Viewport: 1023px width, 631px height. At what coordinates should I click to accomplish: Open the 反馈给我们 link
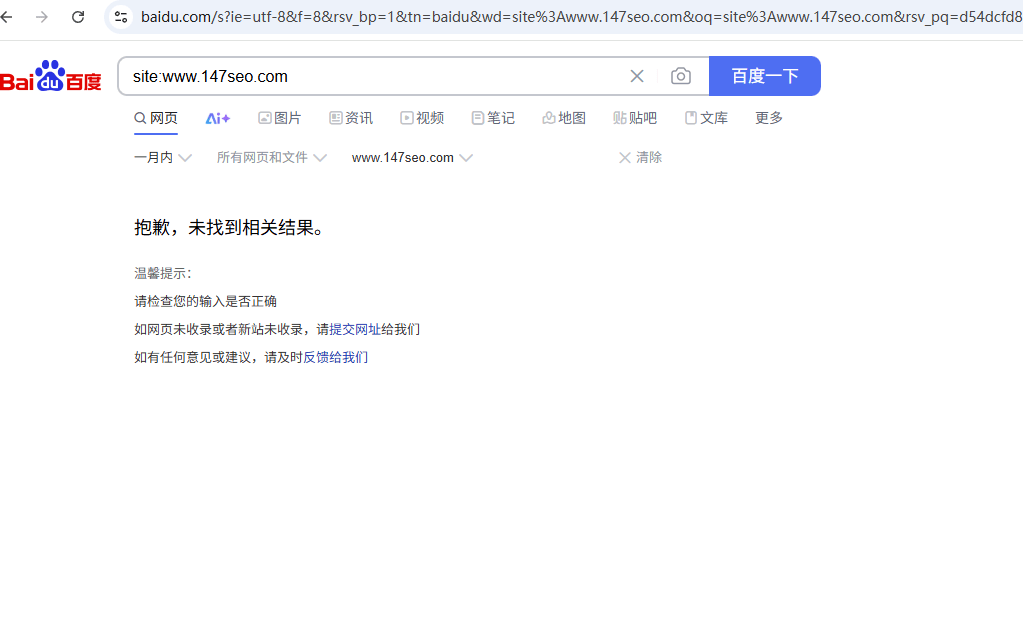[335, 358]
